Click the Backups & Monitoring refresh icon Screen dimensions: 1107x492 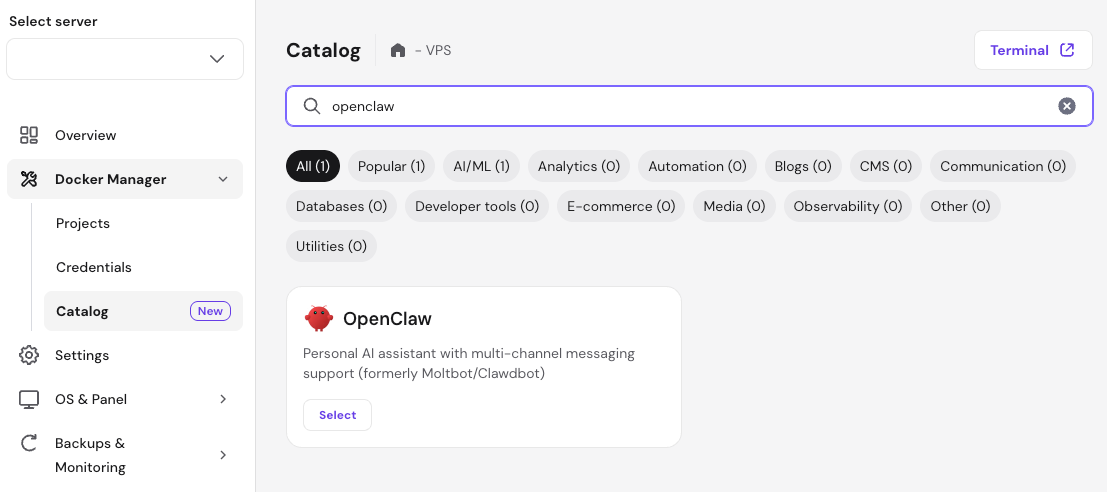tap(29, 443)
